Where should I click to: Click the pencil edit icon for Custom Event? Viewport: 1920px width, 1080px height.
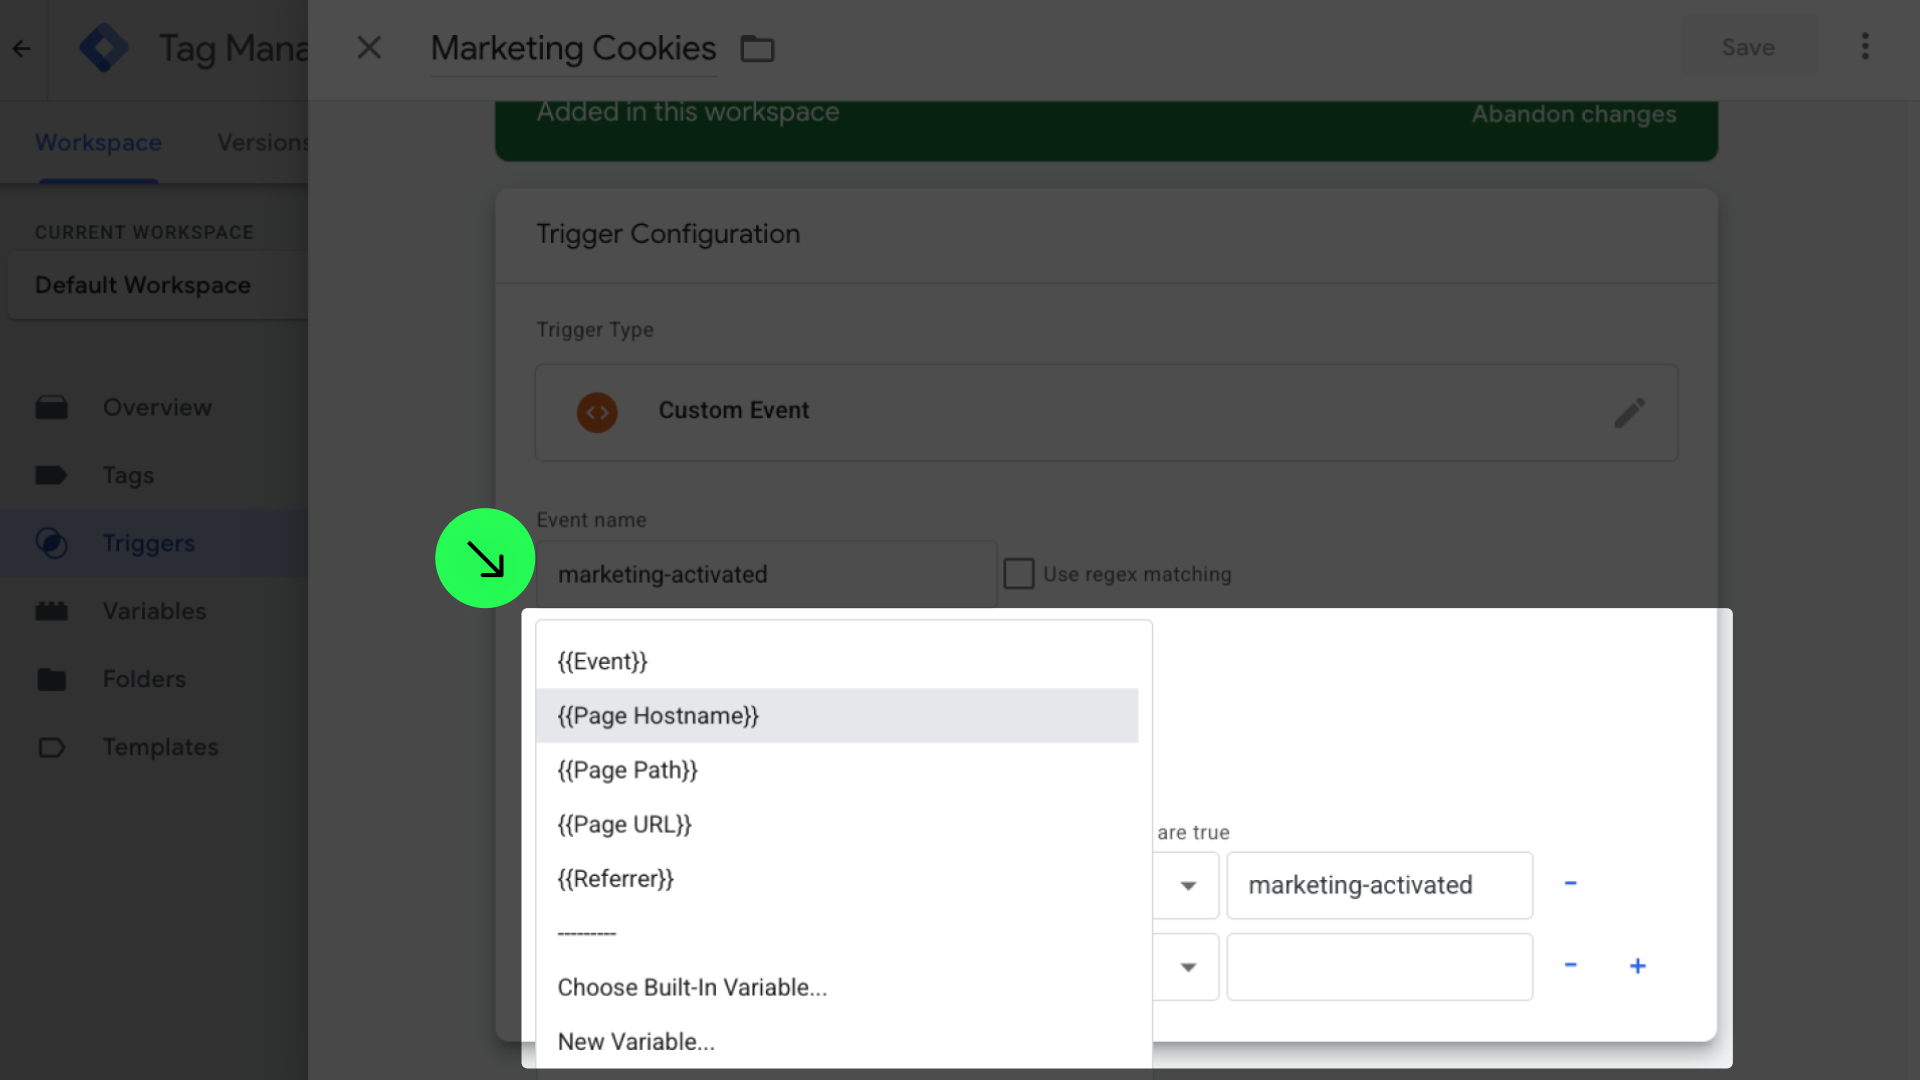point(1629,412)
